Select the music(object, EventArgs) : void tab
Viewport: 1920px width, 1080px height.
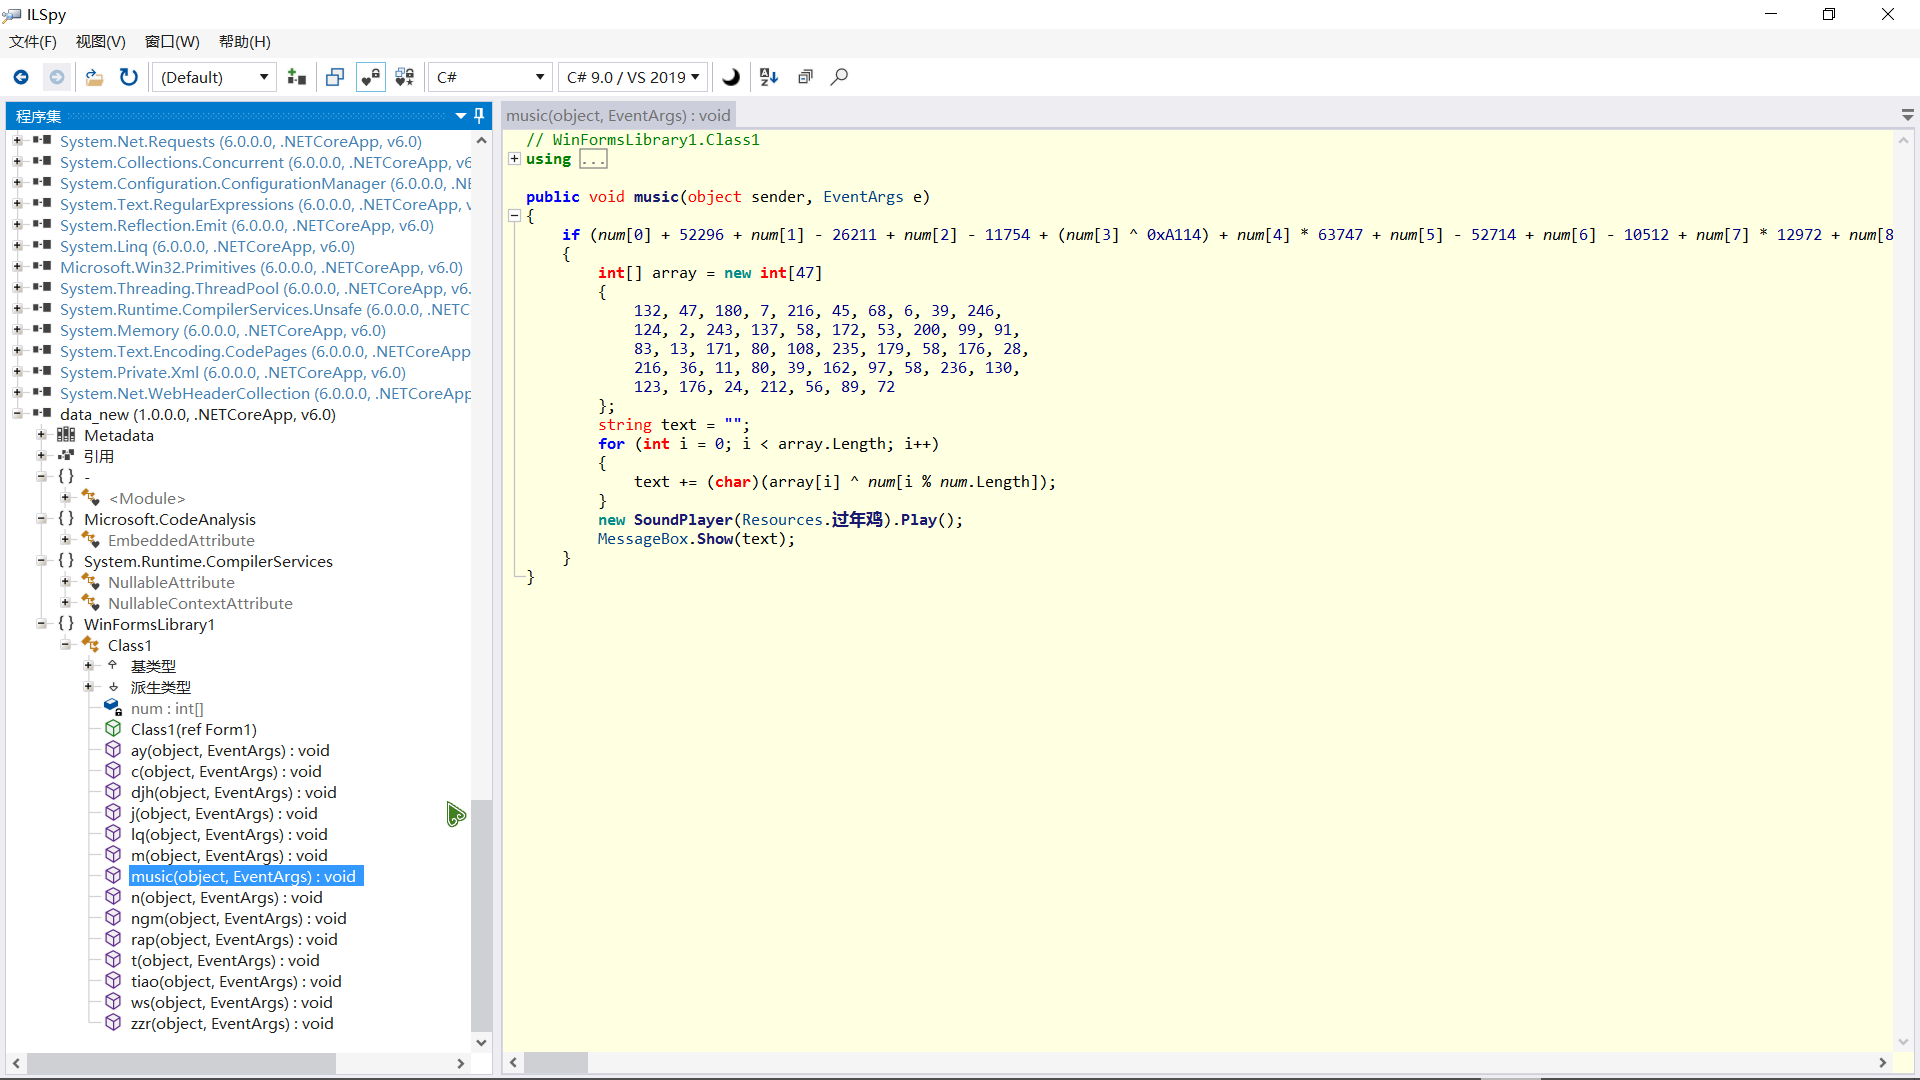pyautogui.click(x=618, y=116)
